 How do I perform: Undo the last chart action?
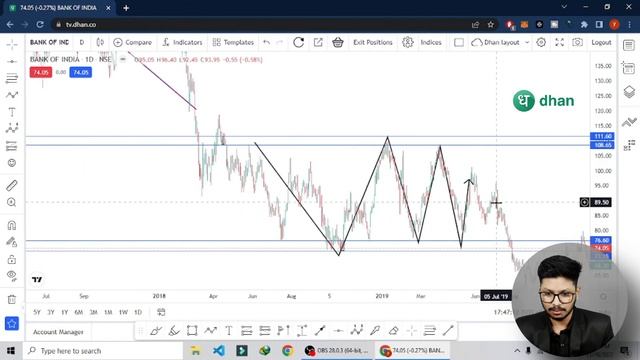pyautogui.click(x=267, y=42)
